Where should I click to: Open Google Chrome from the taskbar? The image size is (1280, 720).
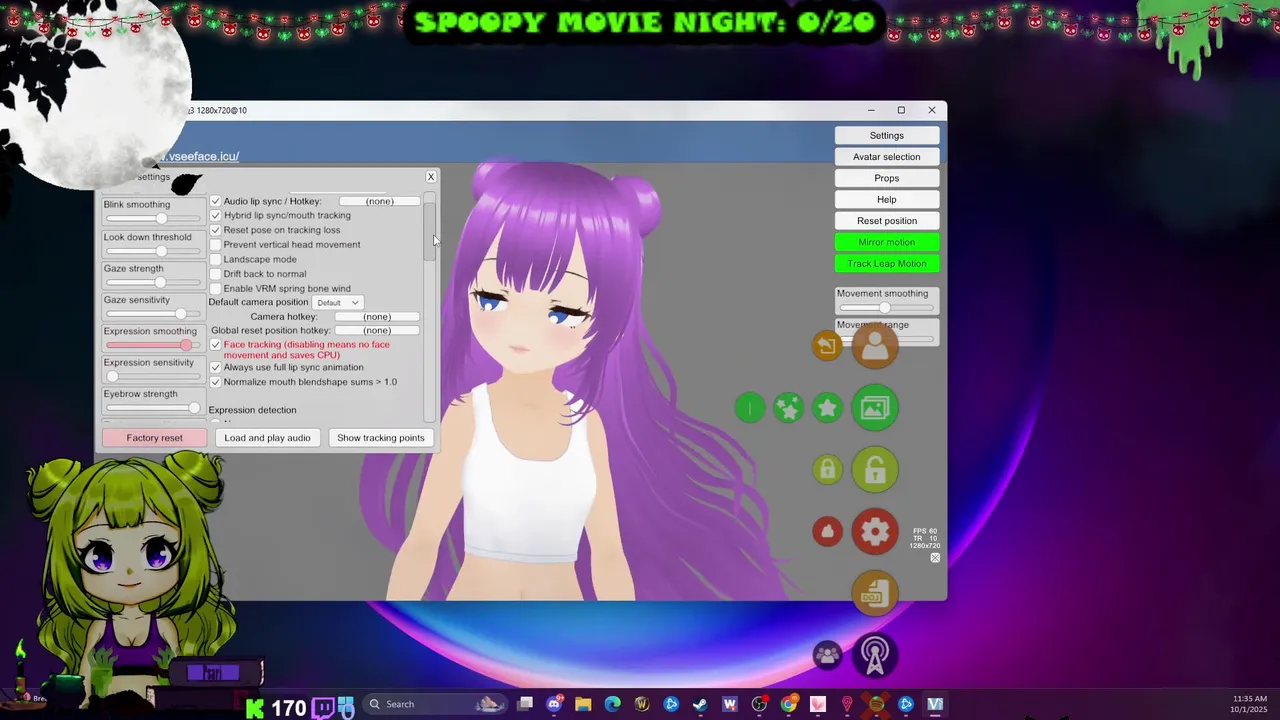[788, 704]
